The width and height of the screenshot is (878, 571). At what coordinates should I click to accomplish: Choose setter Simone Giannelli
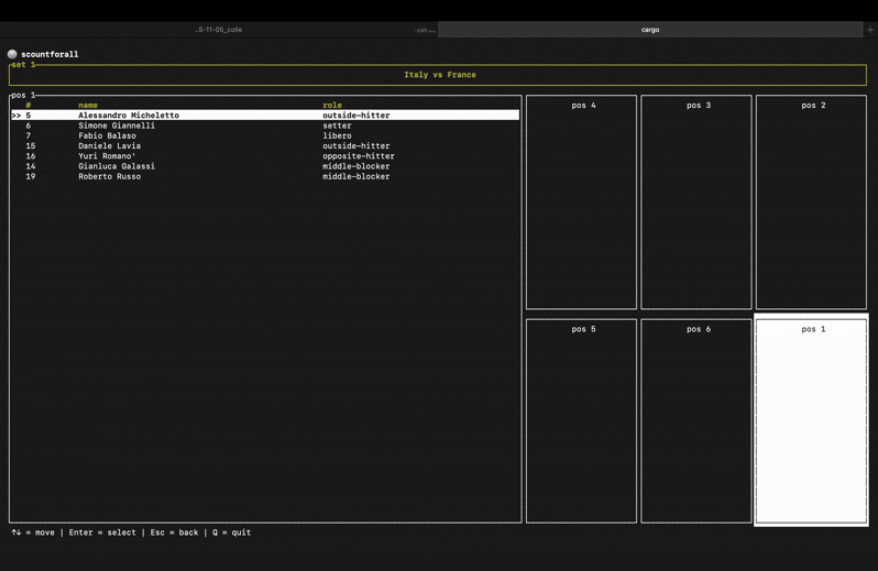(x=265, y=125)
